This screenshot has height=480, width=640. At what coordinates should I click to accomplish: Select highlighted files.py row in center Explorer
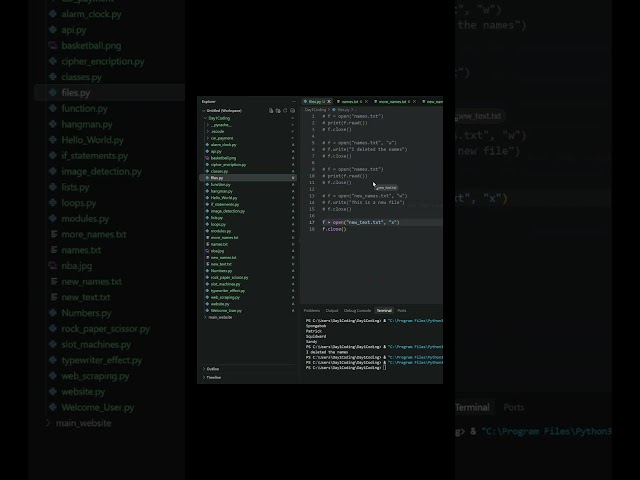248,178
